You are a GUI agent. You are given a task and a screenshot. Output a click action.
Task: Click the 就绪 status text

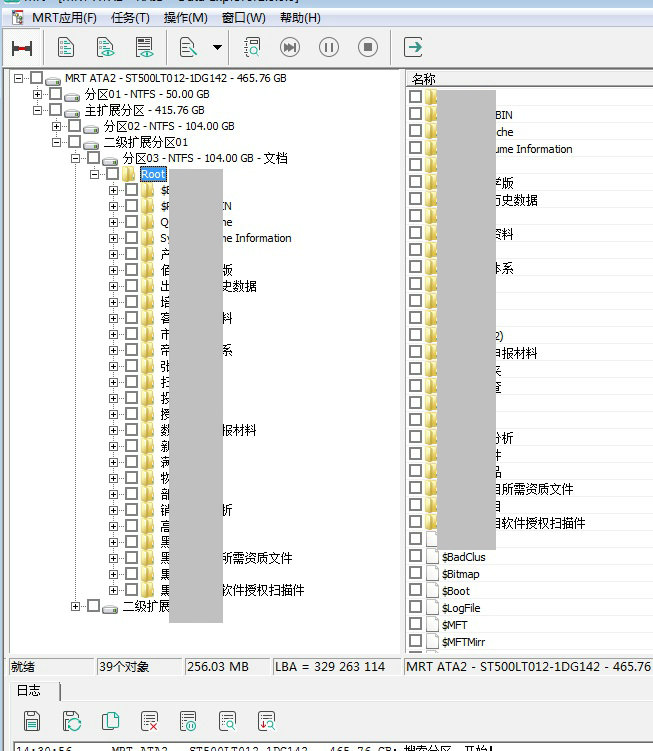23,667
